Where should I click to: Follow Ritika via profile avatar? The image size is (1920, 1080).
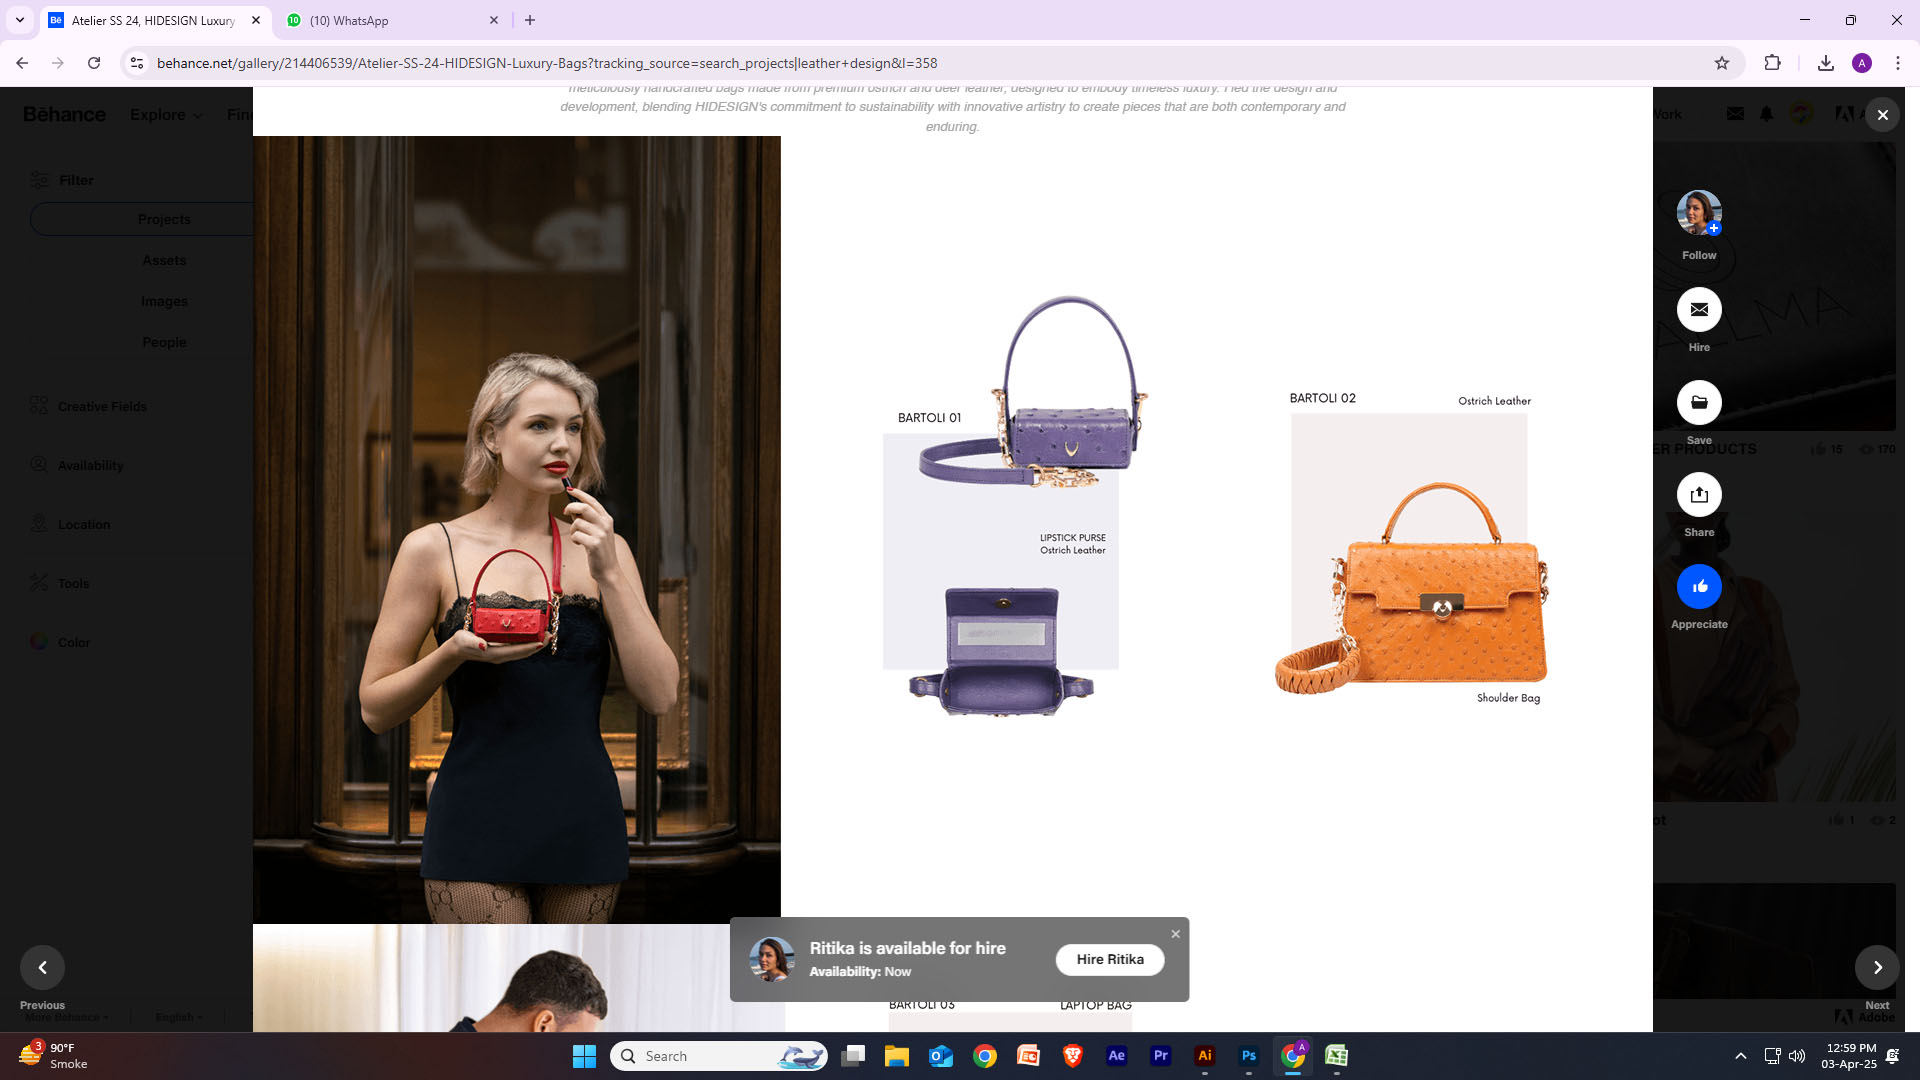[1699, 213]
